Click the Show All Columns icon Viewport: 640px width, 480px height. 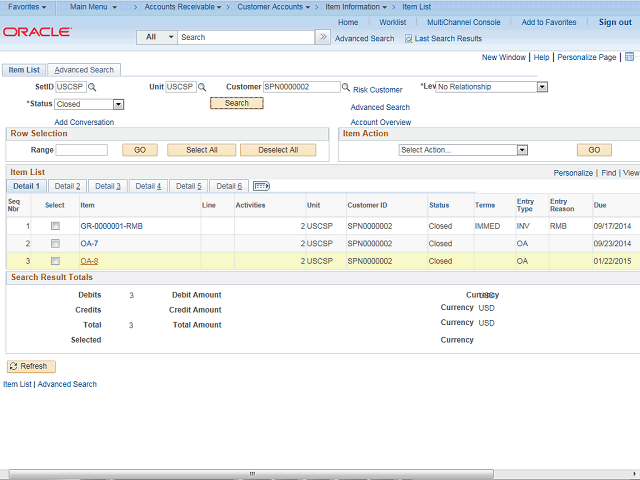(x=262, y=186)
